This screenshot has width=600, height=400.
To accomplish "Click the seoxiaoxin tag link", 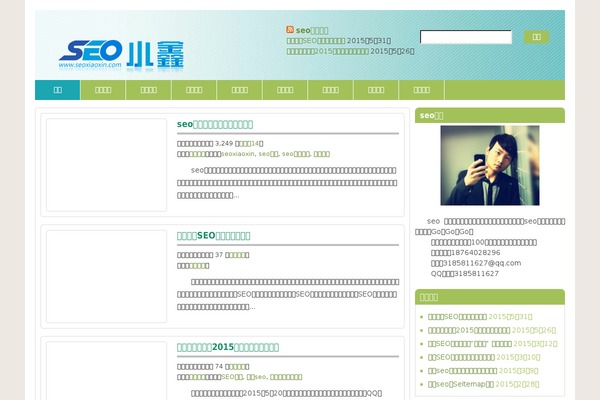I will (x=238, y=154).
